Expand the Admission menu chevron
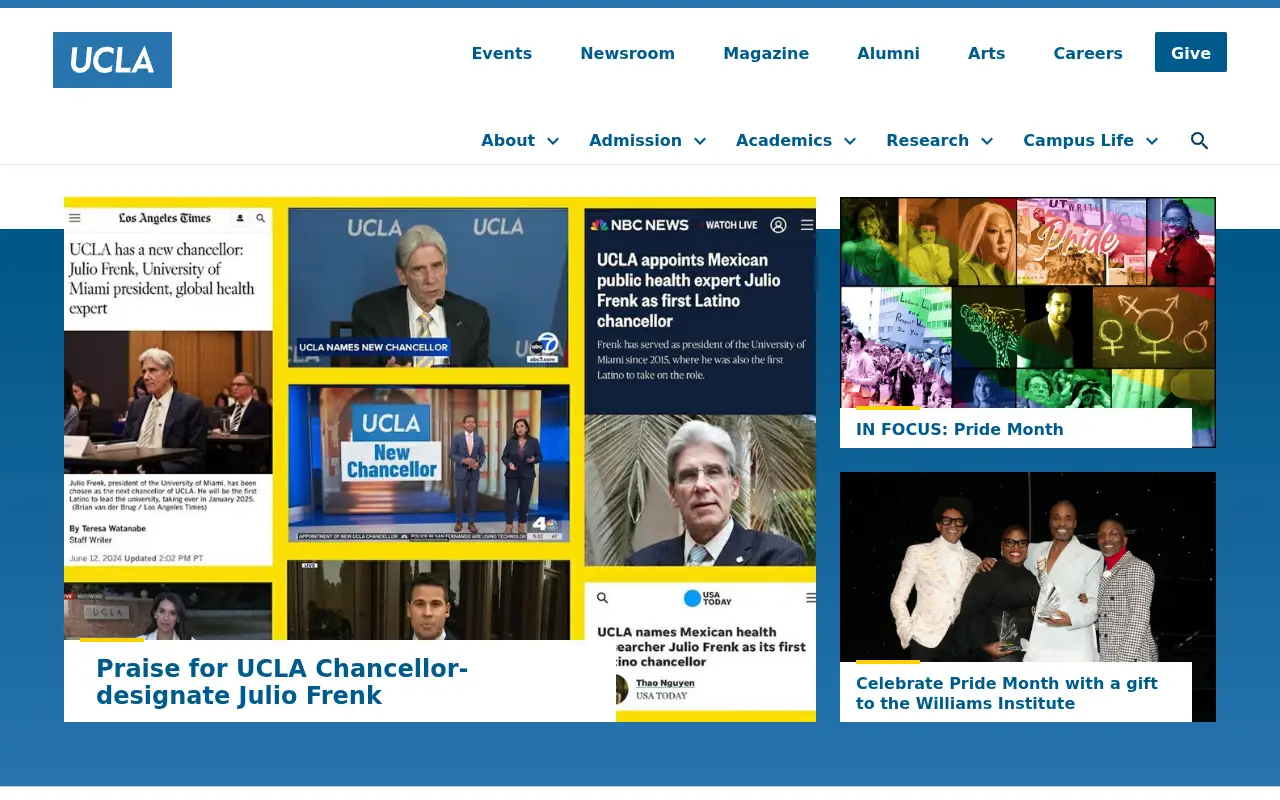This screenshot has width=1280, height=800. (700, 141)
